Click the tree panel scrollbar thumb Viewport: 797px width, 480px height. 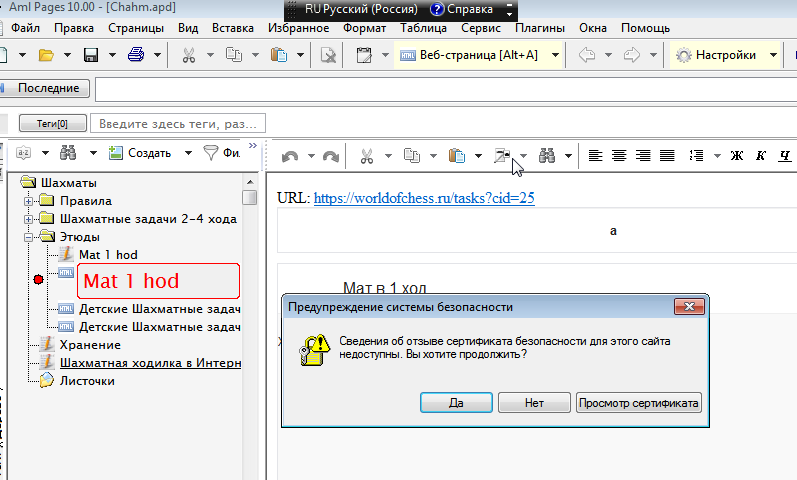point(249,197)
